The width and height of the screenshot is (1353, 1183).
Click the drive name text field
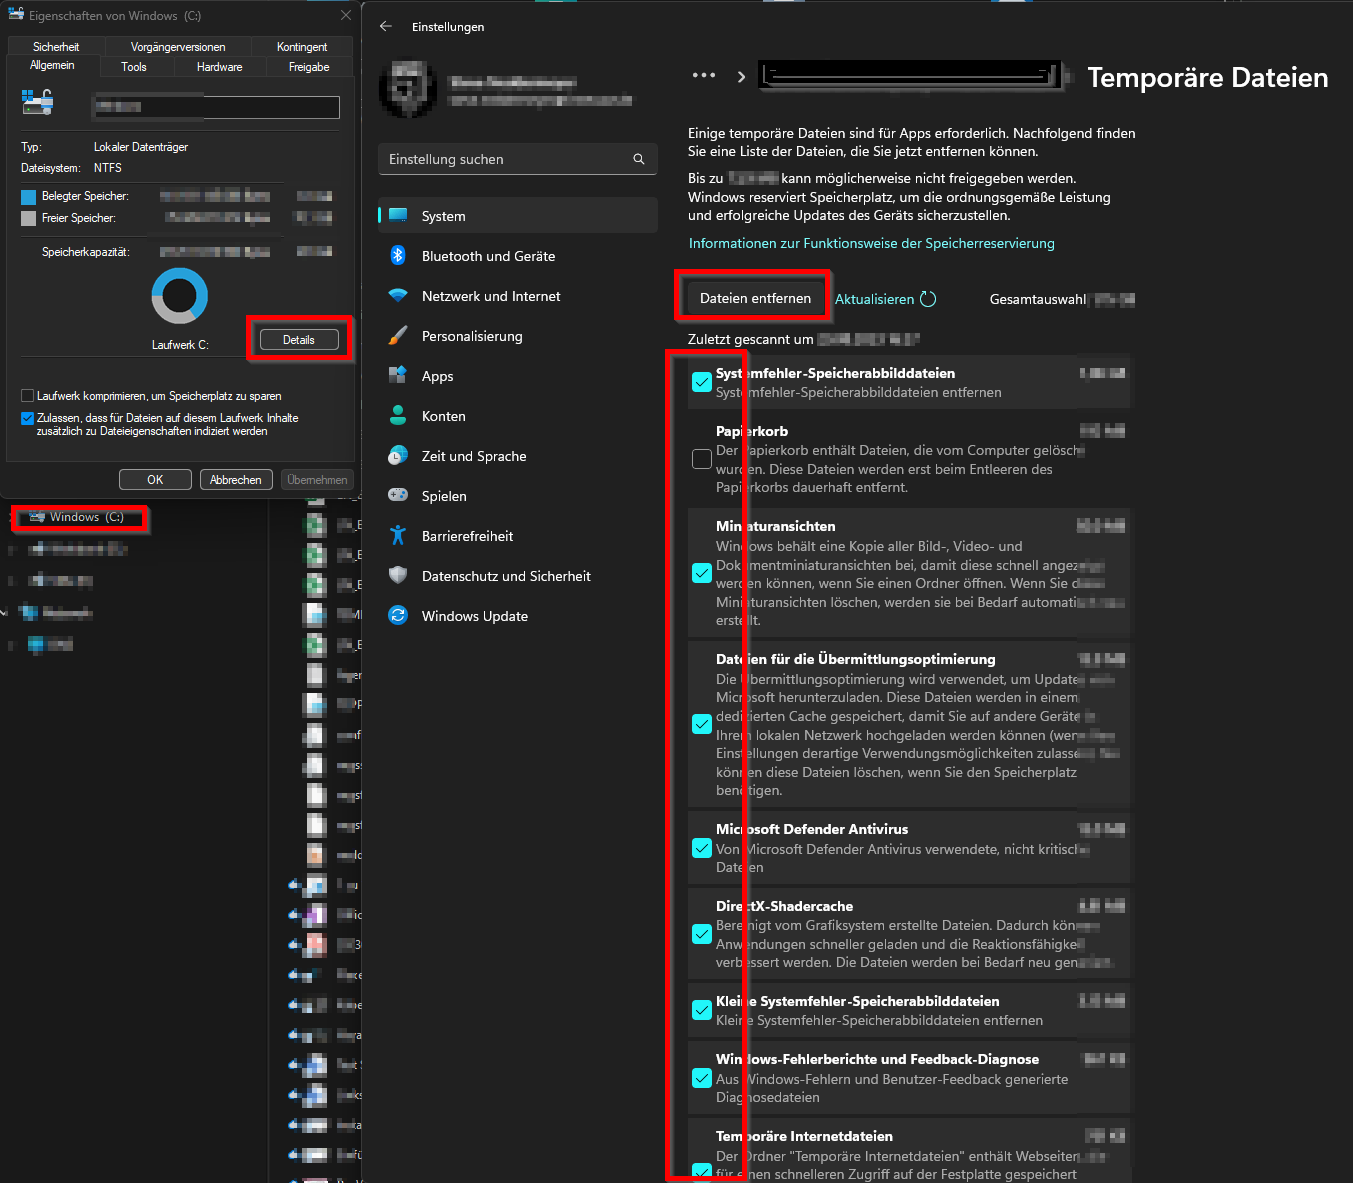pyautogui.click(x=216, y=107)
